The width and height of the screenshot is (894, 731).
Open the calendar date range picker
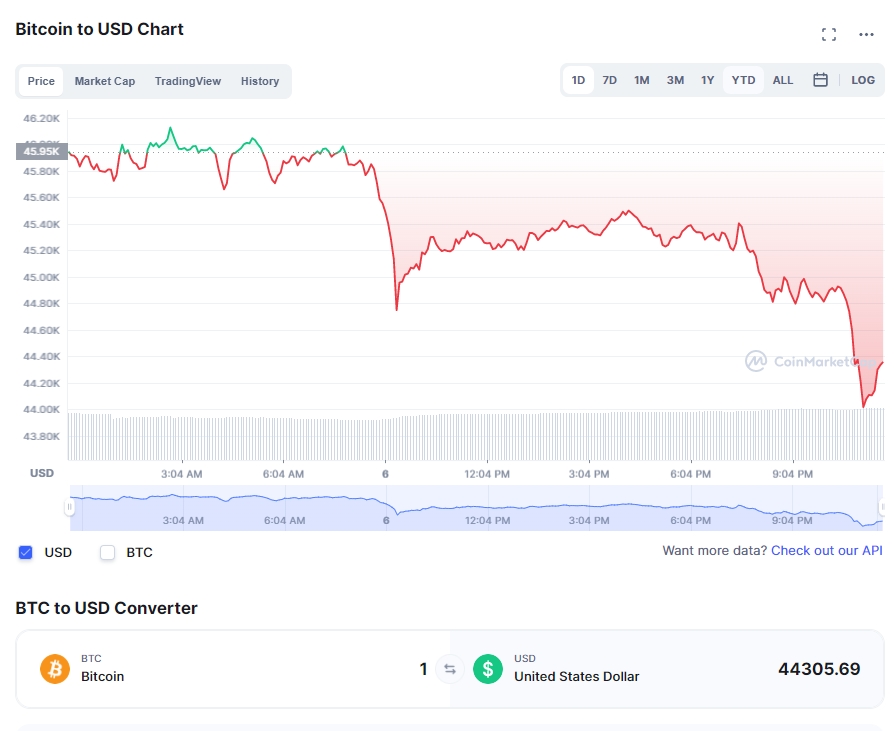pos(820,80)
